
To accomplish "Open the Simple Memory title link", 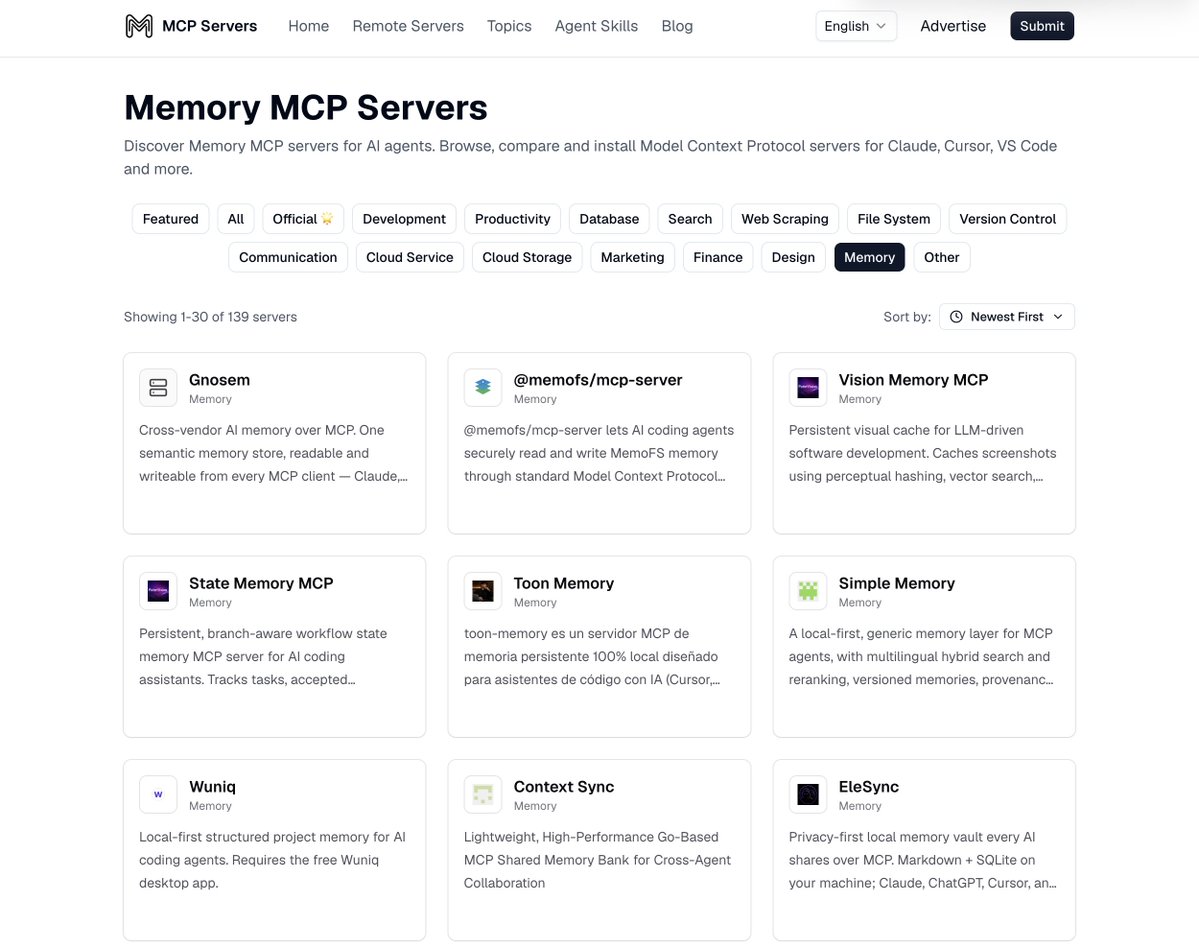I will pyautogui.click(x=896, y=583).
